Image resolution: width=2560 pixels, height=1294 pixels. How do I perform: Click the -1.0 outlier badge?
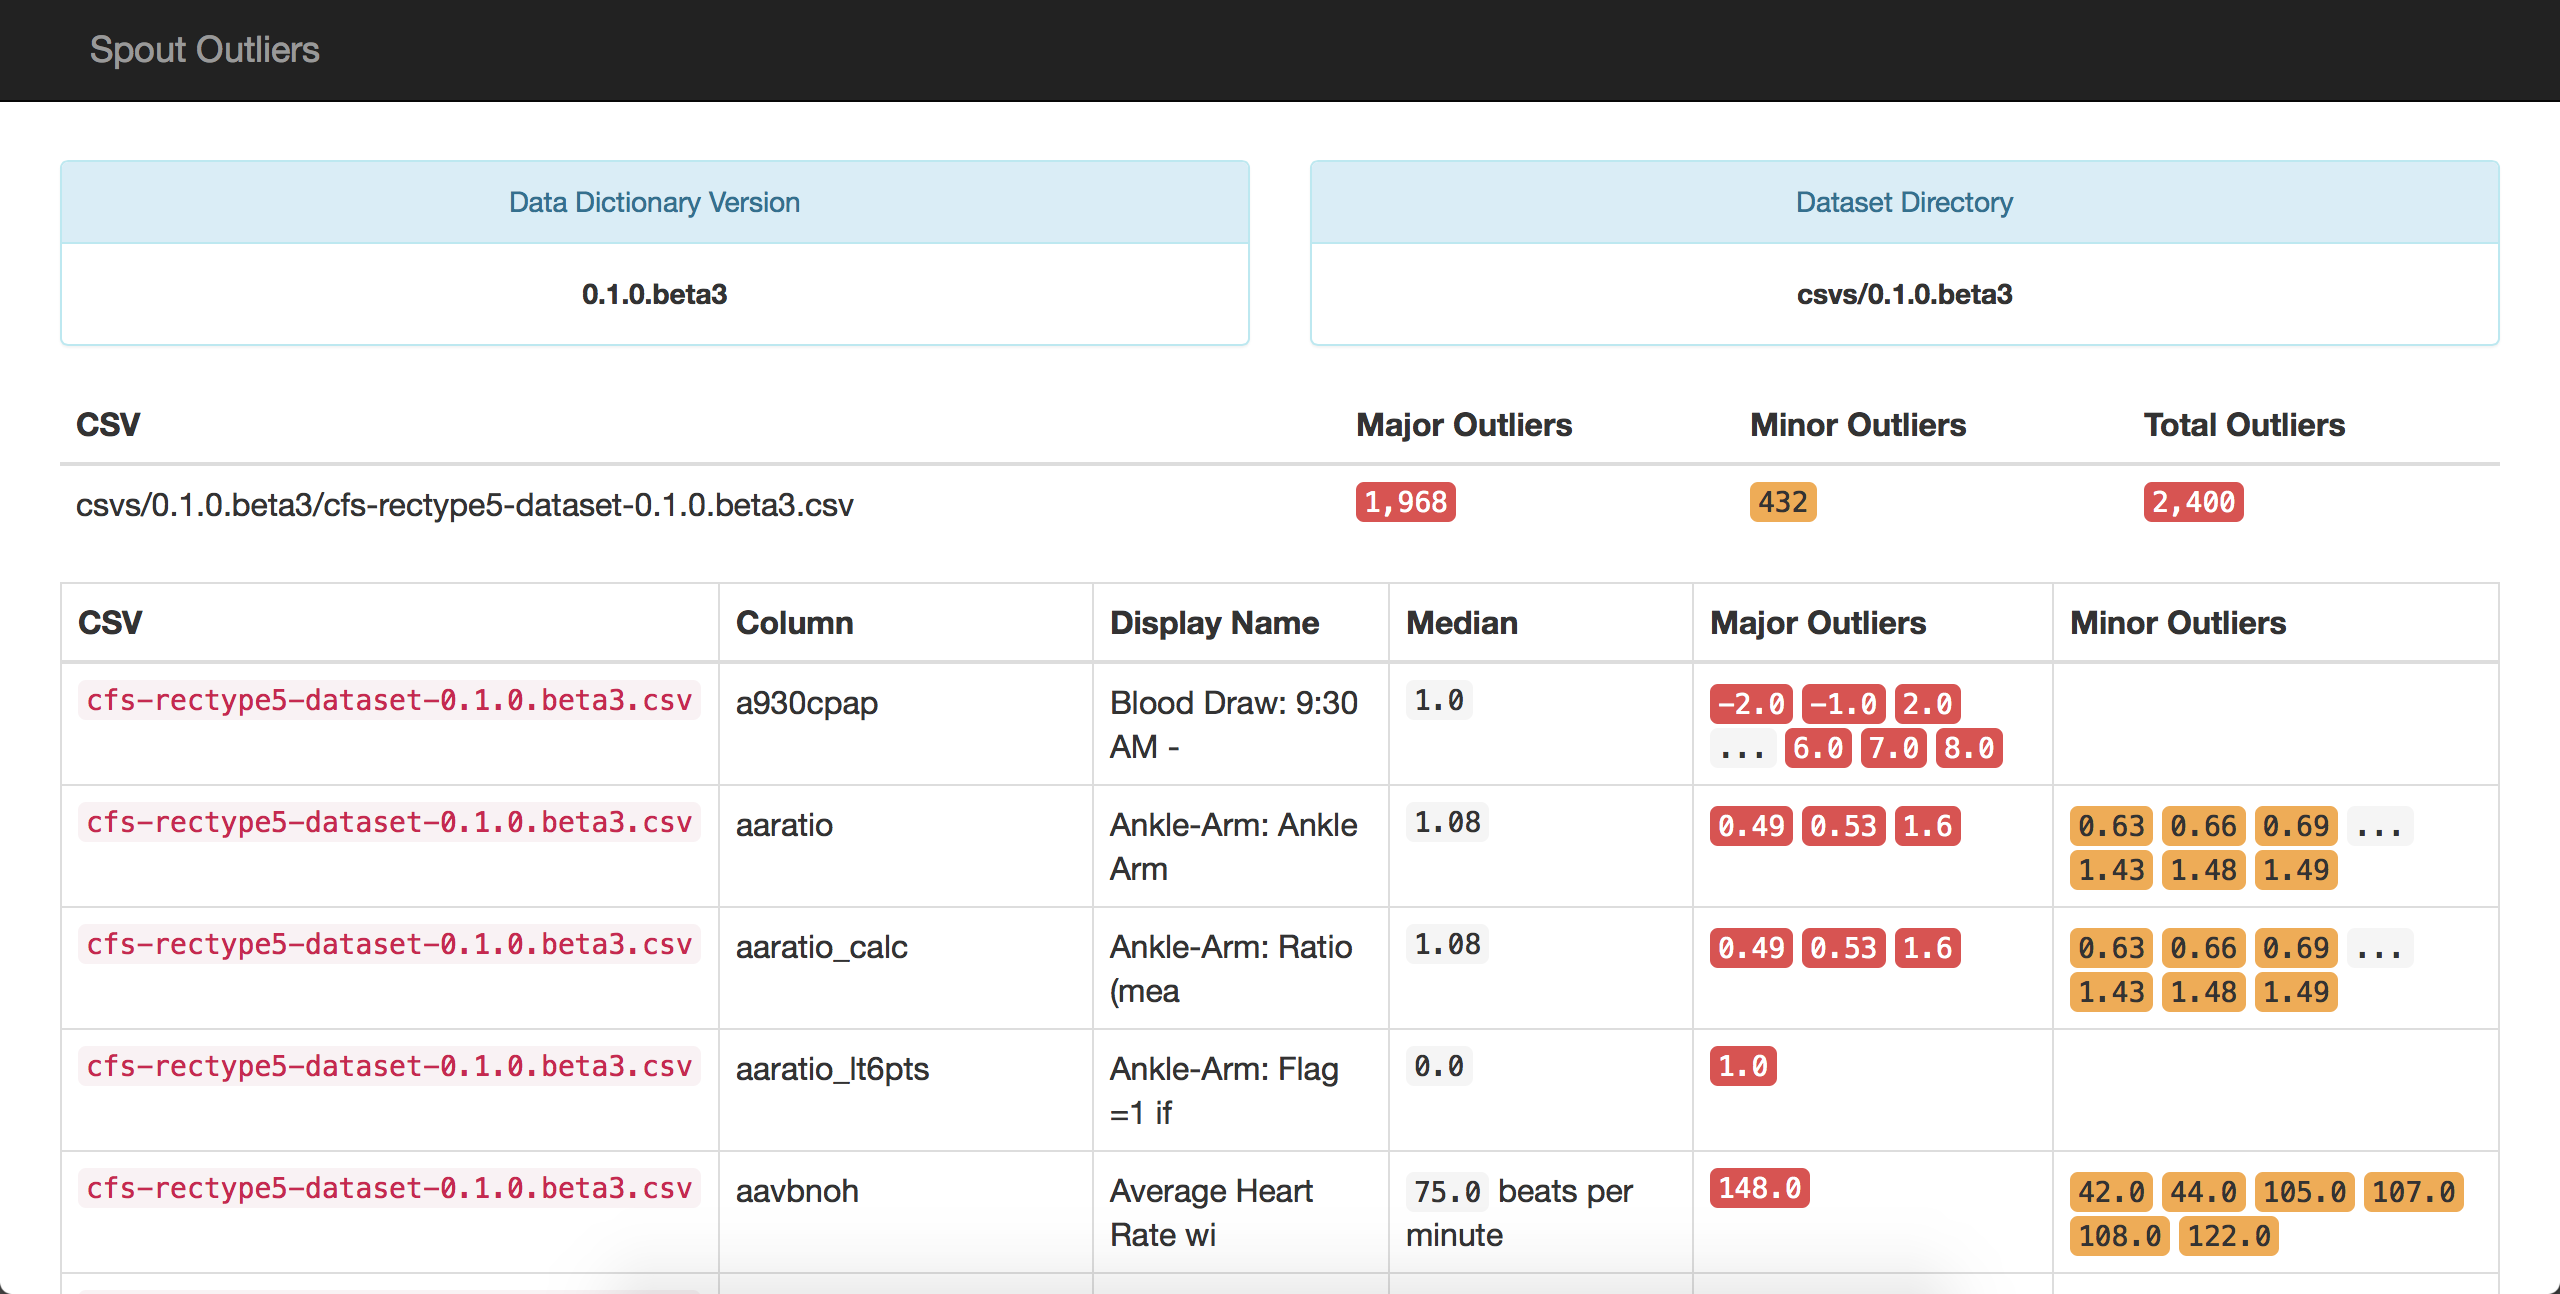[1843, 704]
